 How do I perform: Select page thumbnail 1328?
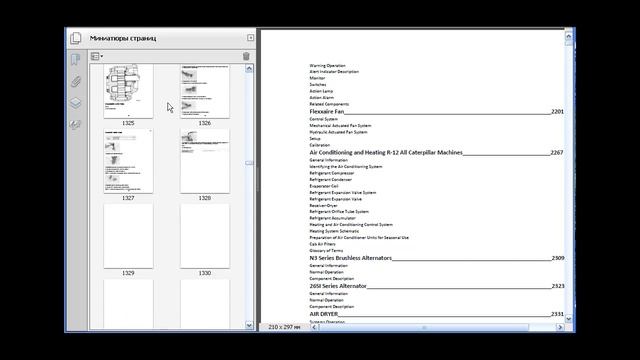tap(205, 161)
